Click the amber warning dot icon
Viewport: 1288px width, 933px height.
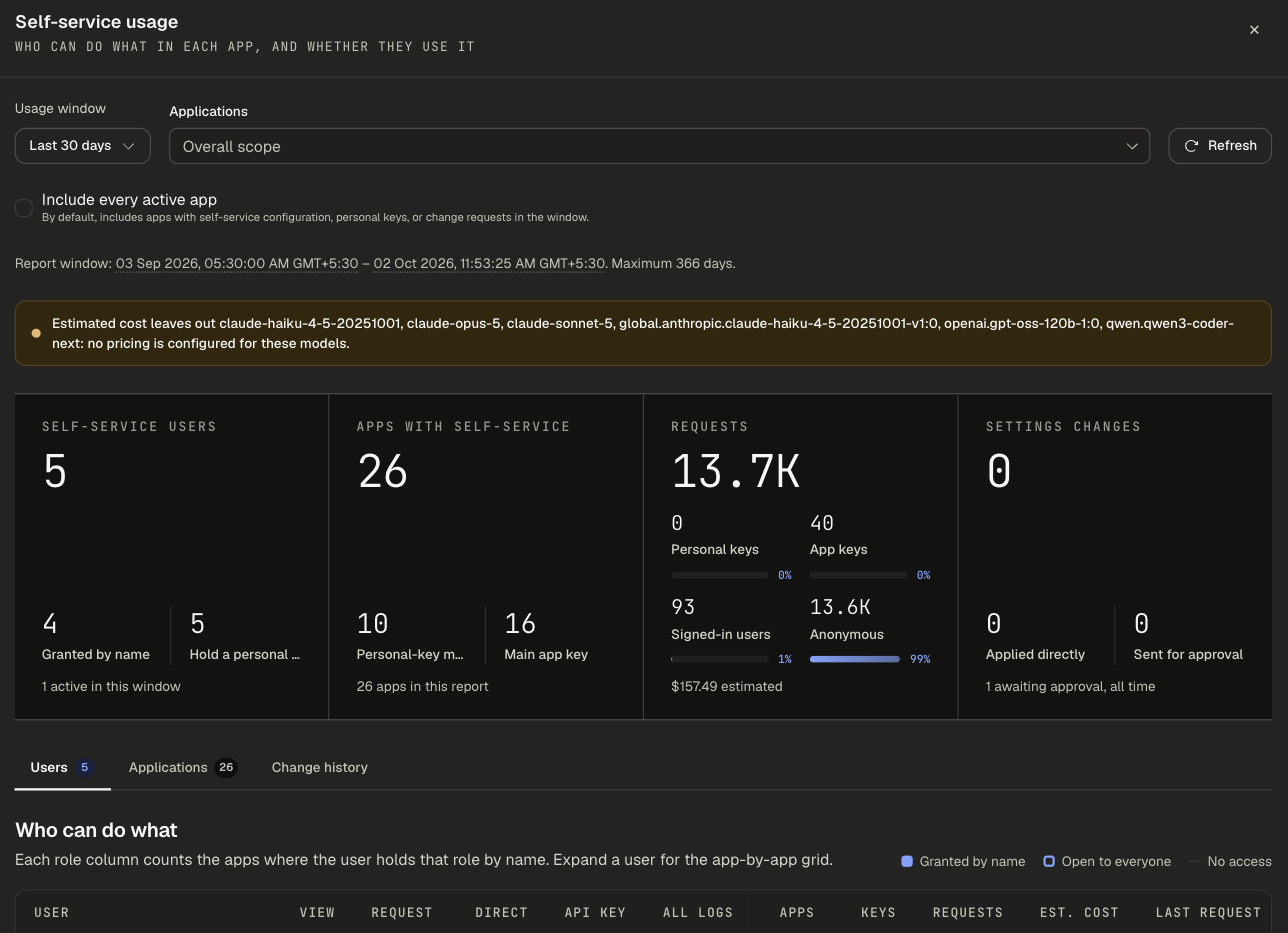click(36, 333)
